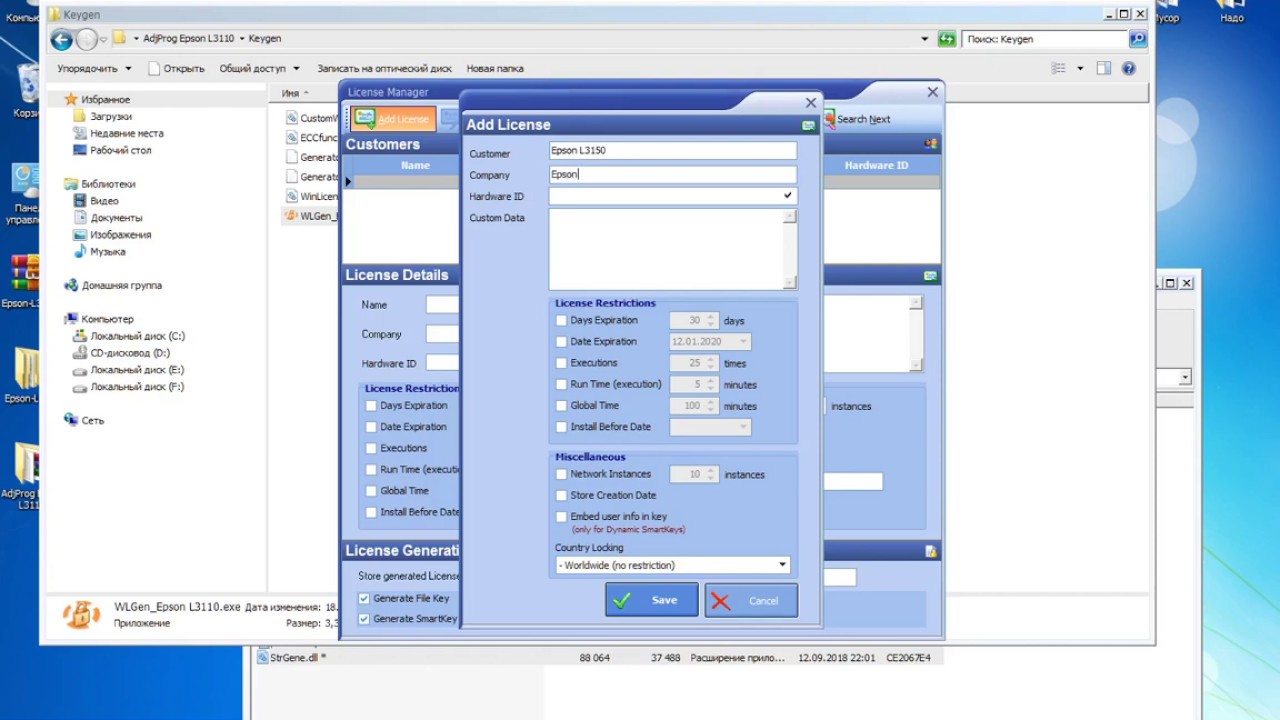Open the address bar history dropdown
Image resolution: width=1280 pixels, height=720 pixels.
pyautogui.click(x=925, y=39)
